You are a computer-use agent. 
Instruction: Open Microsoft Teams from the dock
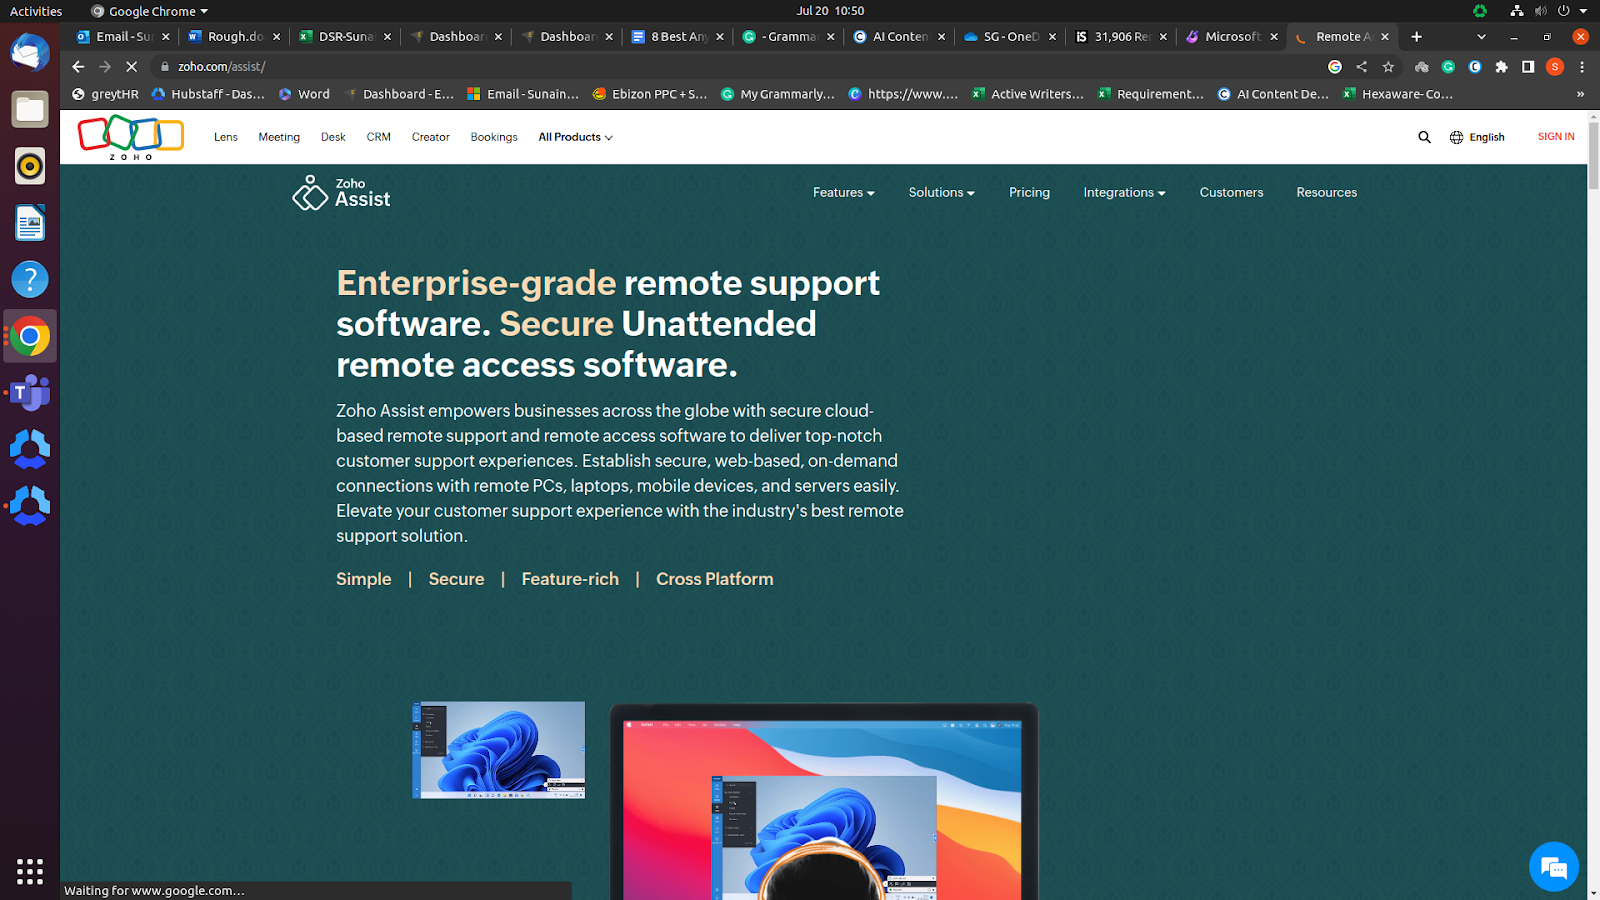click(30, 393)
